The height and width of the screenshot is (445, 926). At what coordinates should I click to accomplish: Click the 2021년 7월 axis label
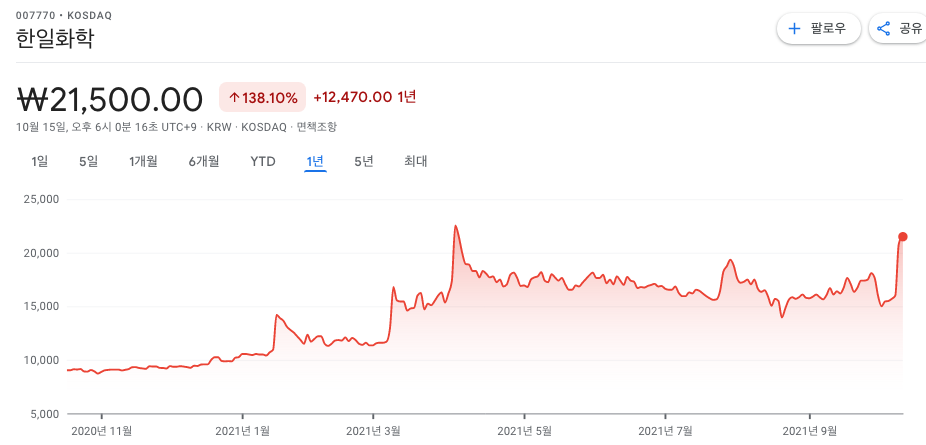point(665,431)
